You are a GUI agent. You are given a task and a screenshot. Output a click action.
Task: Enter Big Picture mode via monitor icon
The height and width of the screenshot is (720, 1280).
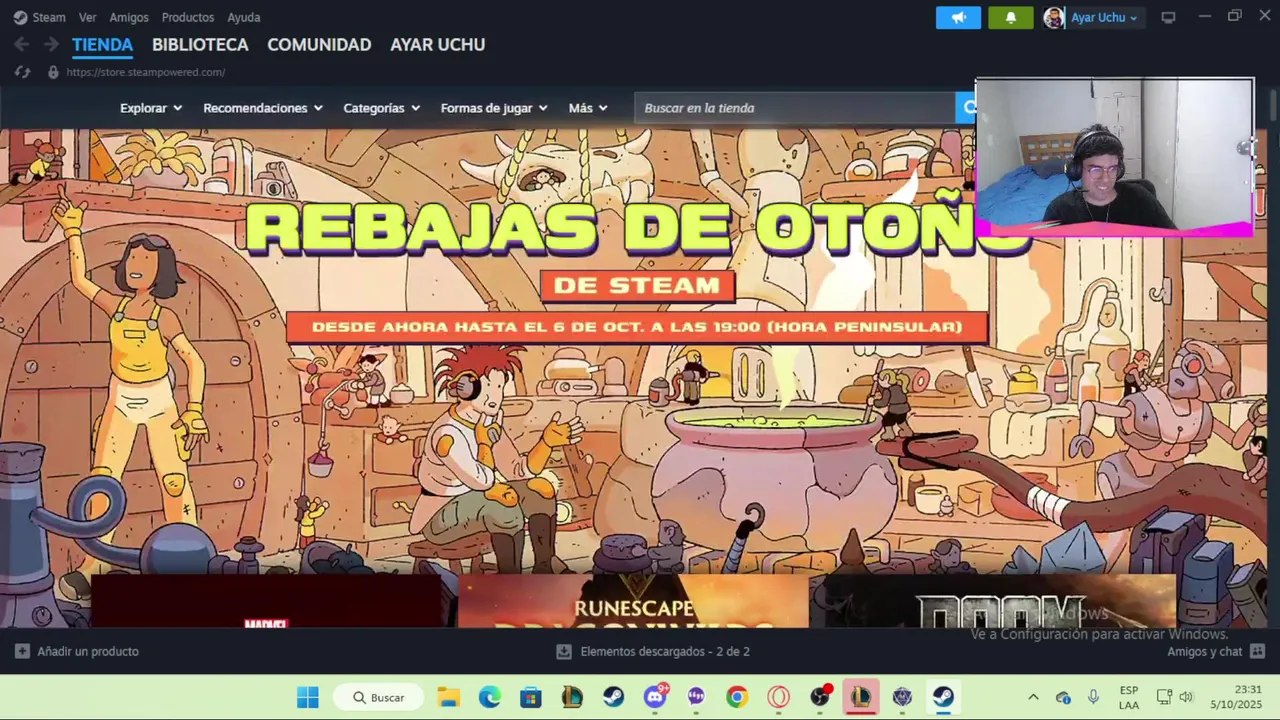[1168, 17]
